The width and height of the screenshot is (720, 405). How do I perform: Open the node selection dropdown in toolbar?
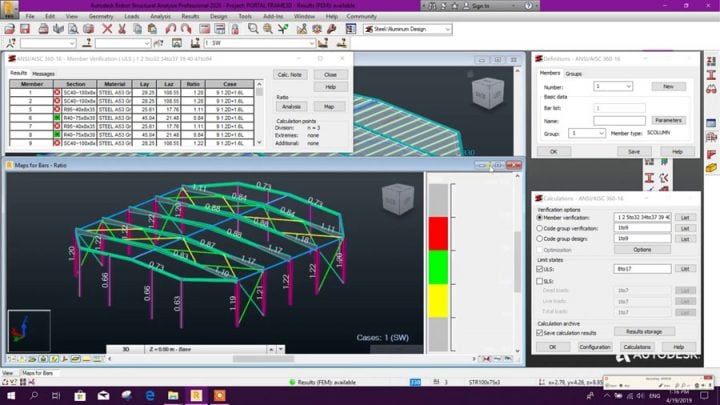(72, 43)
